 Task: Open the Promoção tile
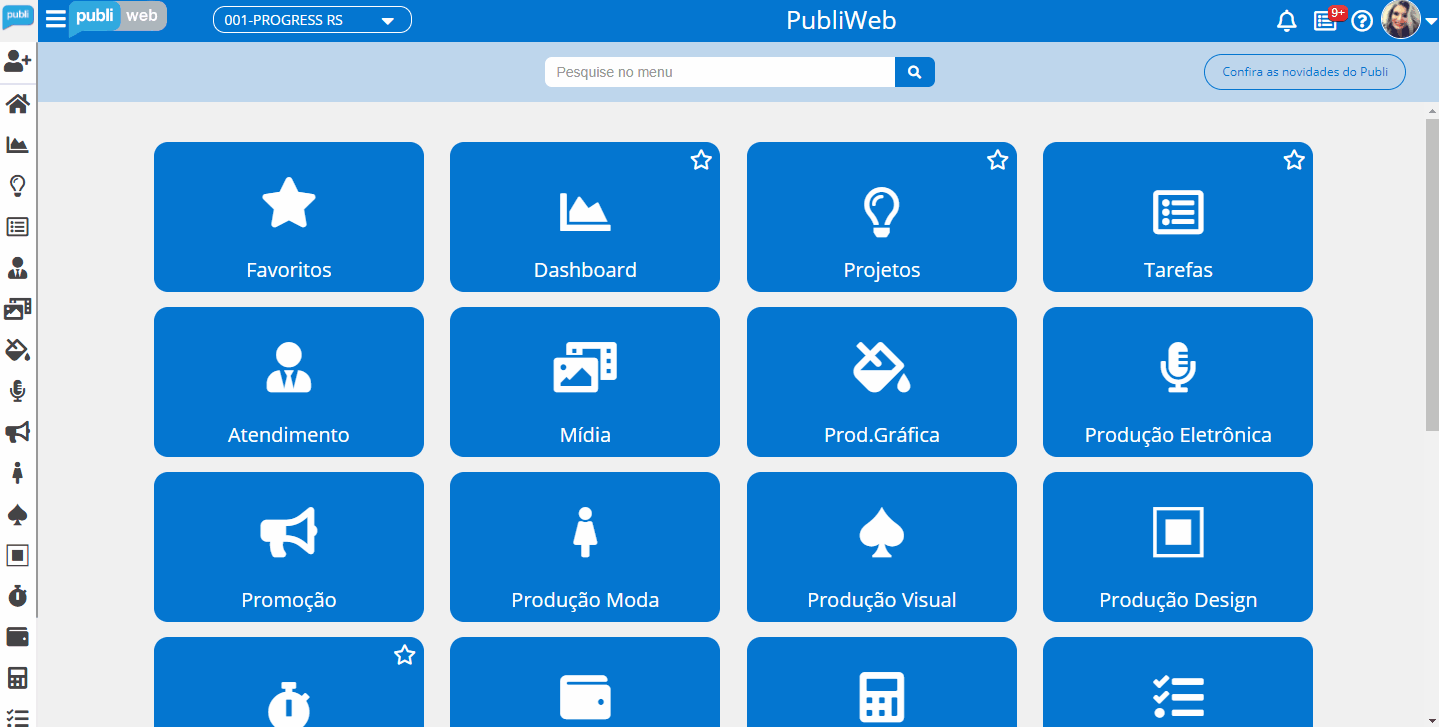(289, 547)
